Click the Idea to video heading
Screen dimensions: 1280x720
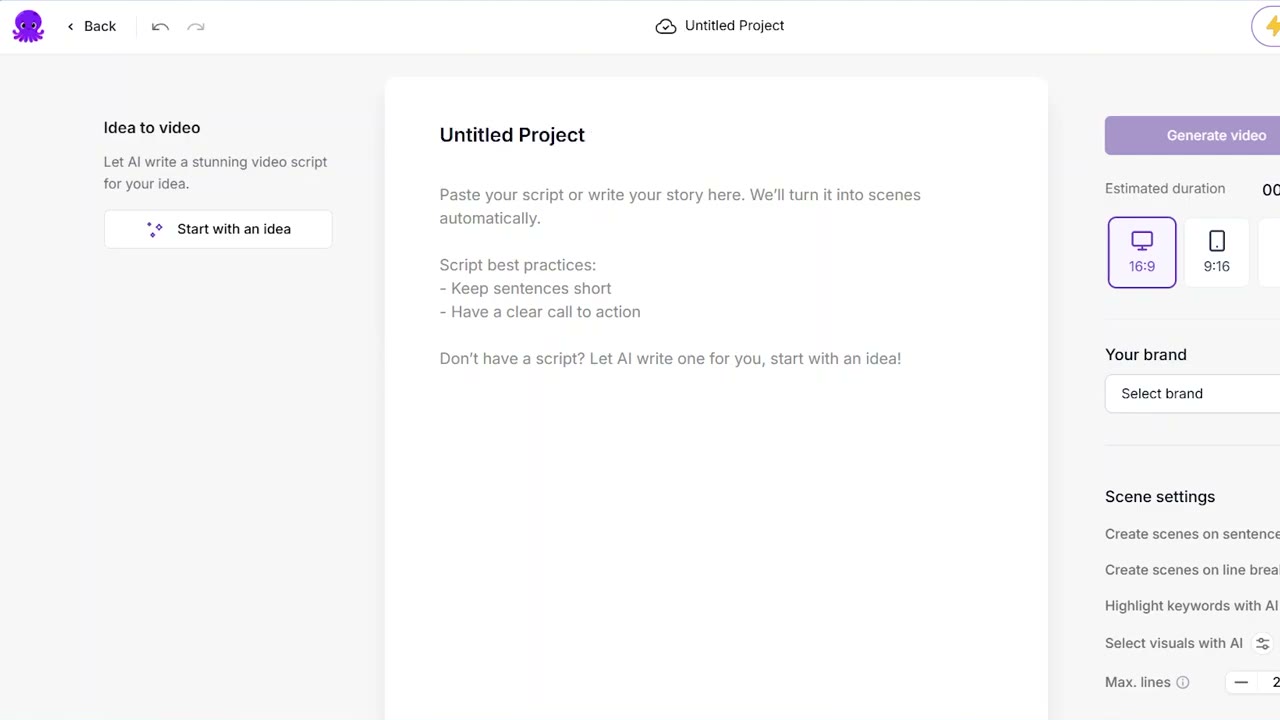point(152,128)
